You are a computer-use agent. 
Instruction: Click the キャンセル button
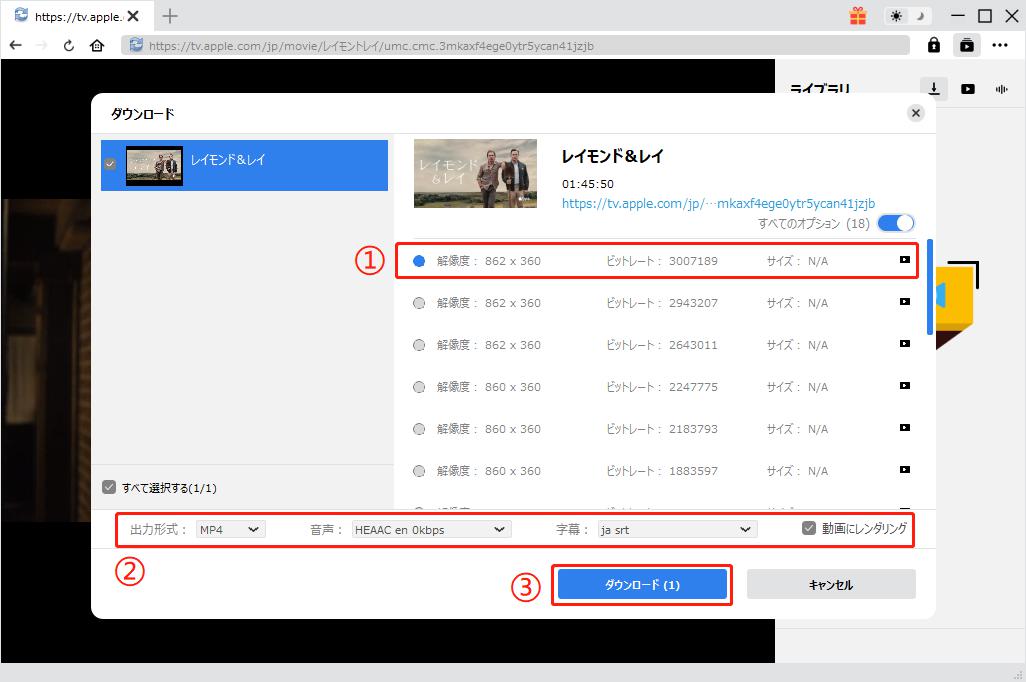click(831, 584)
